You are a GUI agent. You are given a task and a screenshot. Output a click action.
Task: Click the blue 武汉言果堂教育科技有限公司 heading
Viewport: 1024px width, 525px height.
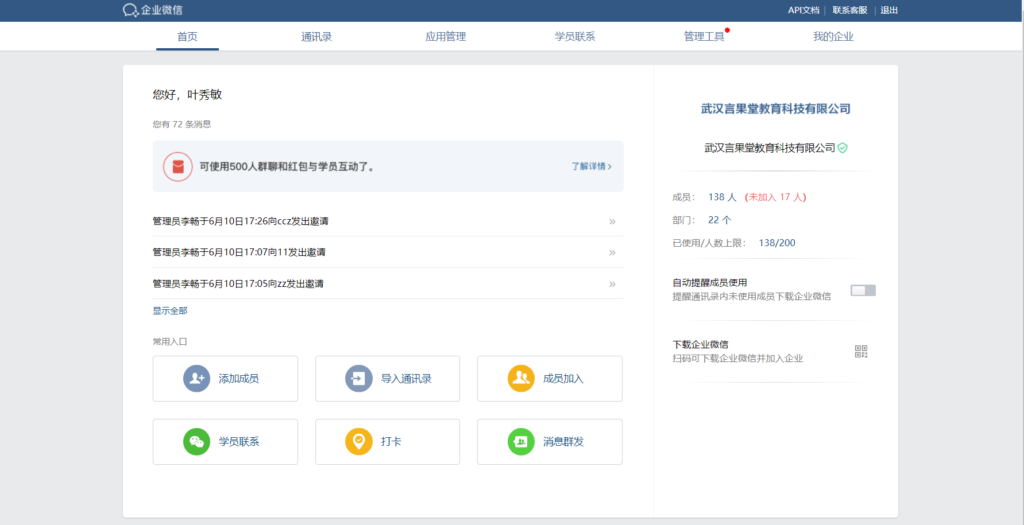coord(776,108)
